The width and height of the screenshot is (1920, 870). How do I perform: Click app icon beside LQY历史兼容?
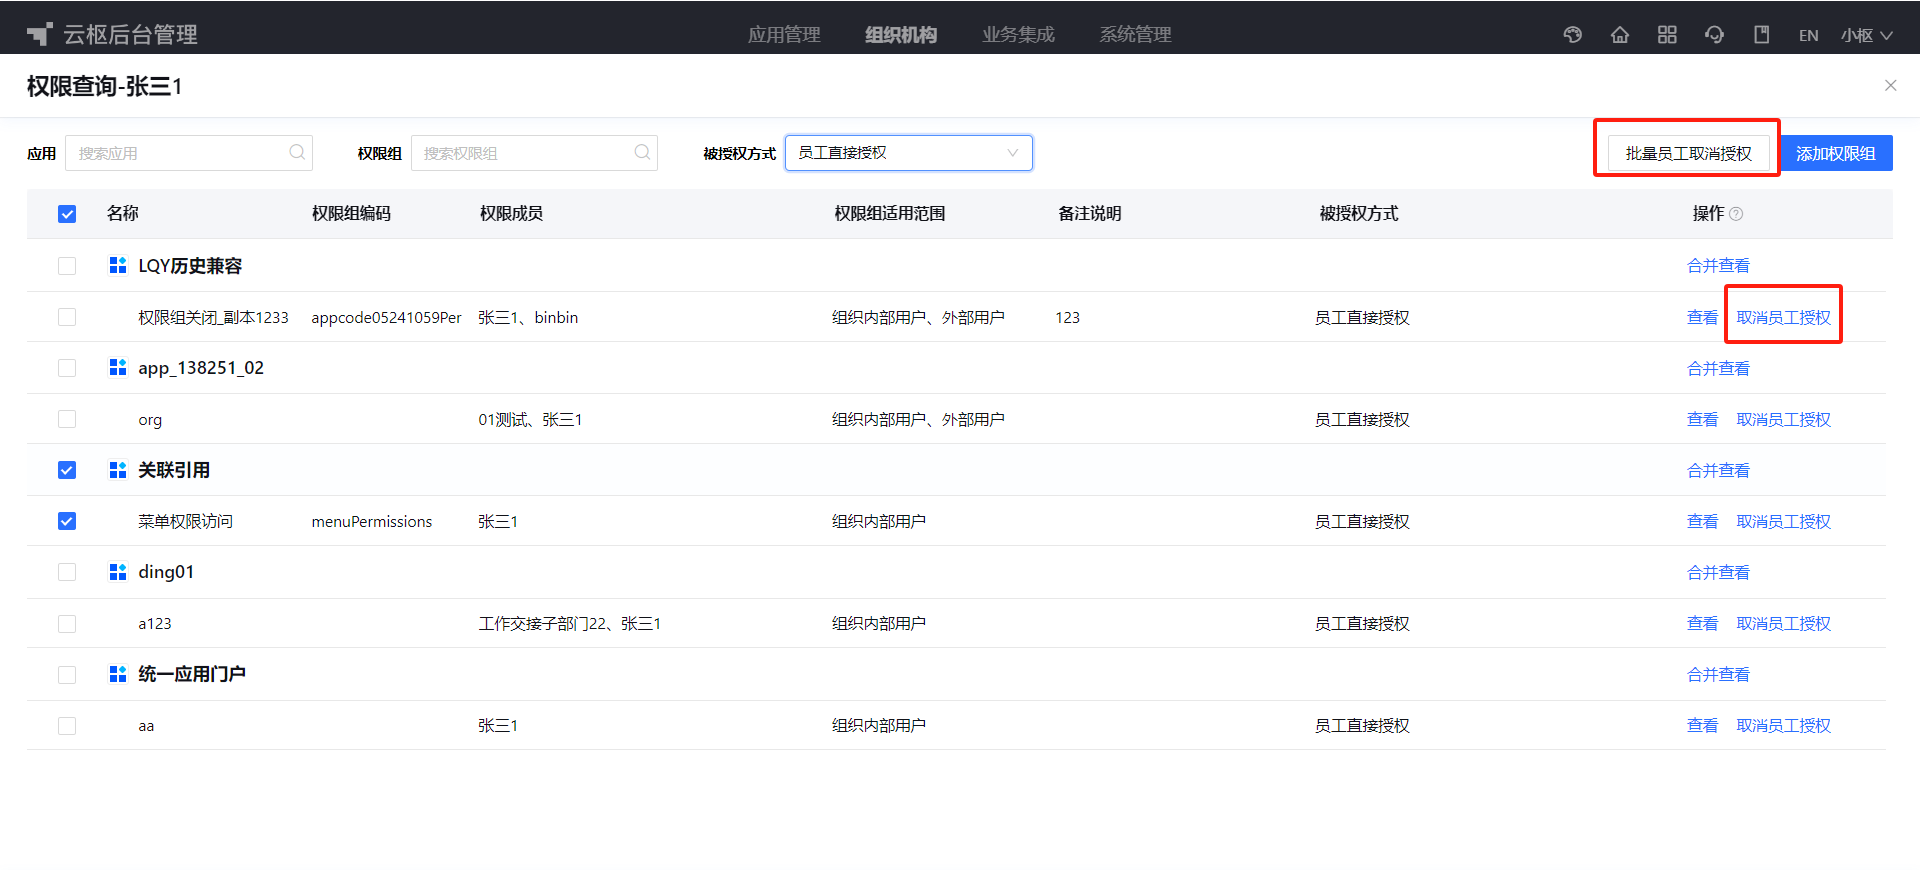118,265
